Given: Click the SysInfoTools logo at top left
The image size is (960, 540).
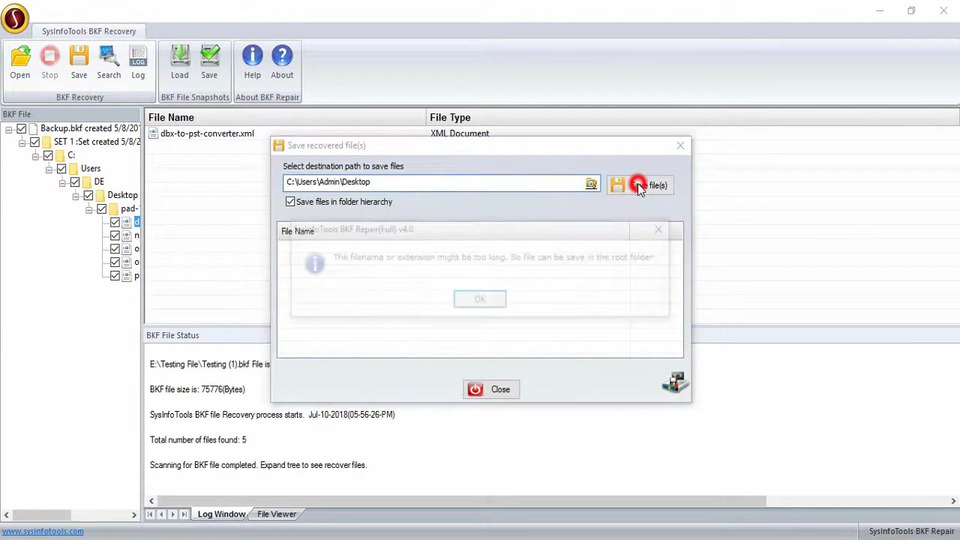Looking at the screenshot, I should tap(15, 17).
